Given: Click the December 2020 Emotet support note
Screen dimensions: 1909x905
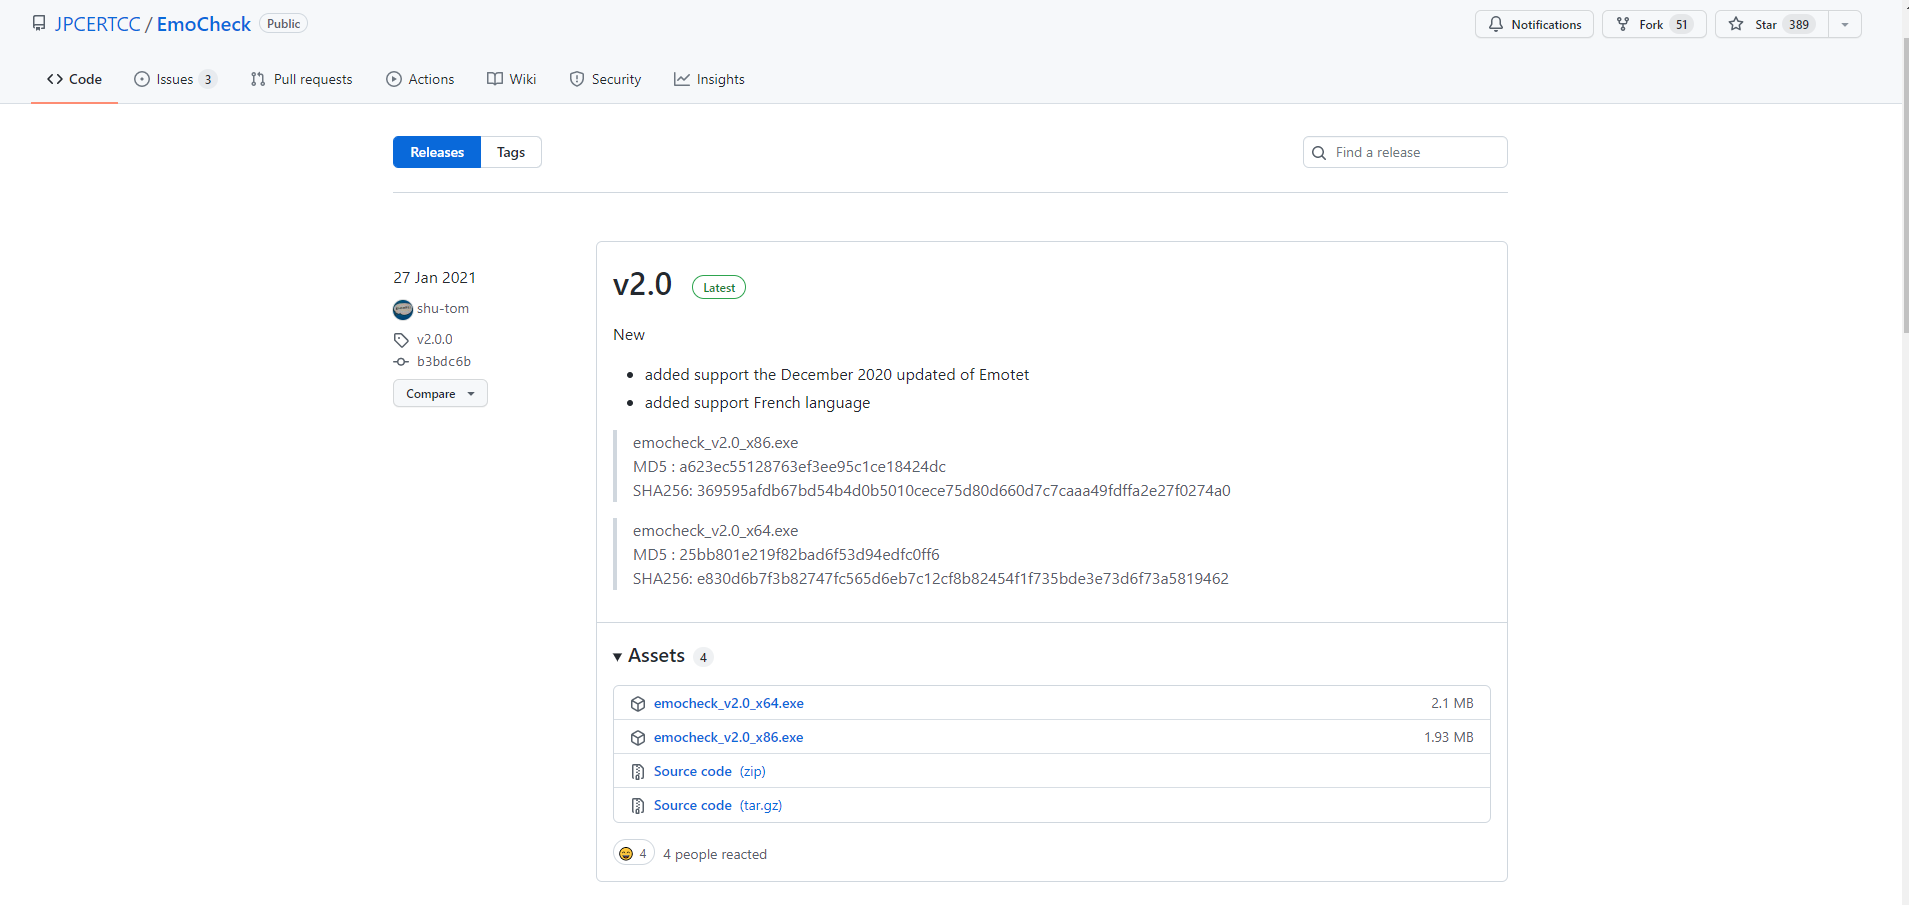Looking at the screenshot, I should pyautogui.click(x=837, y=374).
